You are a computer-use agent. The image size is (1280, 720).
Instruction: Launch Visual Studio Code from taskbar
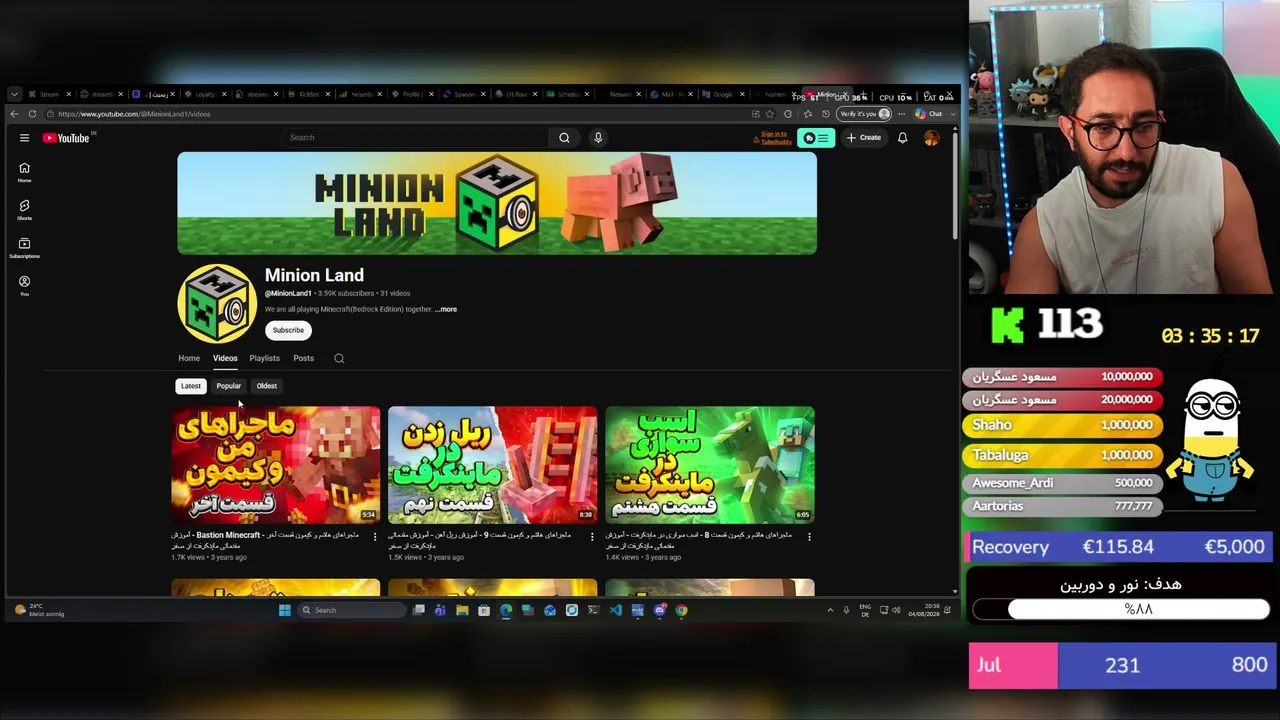click(x=615, y=610)
